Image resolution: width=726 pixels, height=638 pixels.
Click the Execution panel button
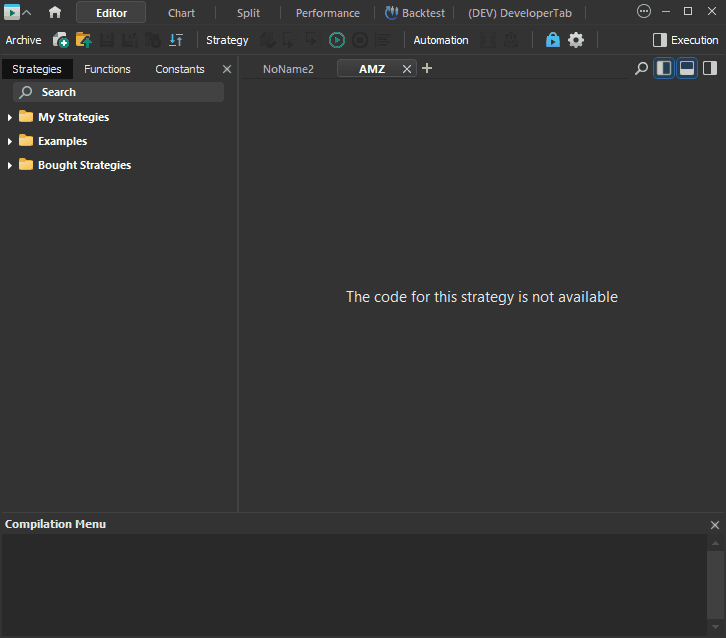[685, 40]
